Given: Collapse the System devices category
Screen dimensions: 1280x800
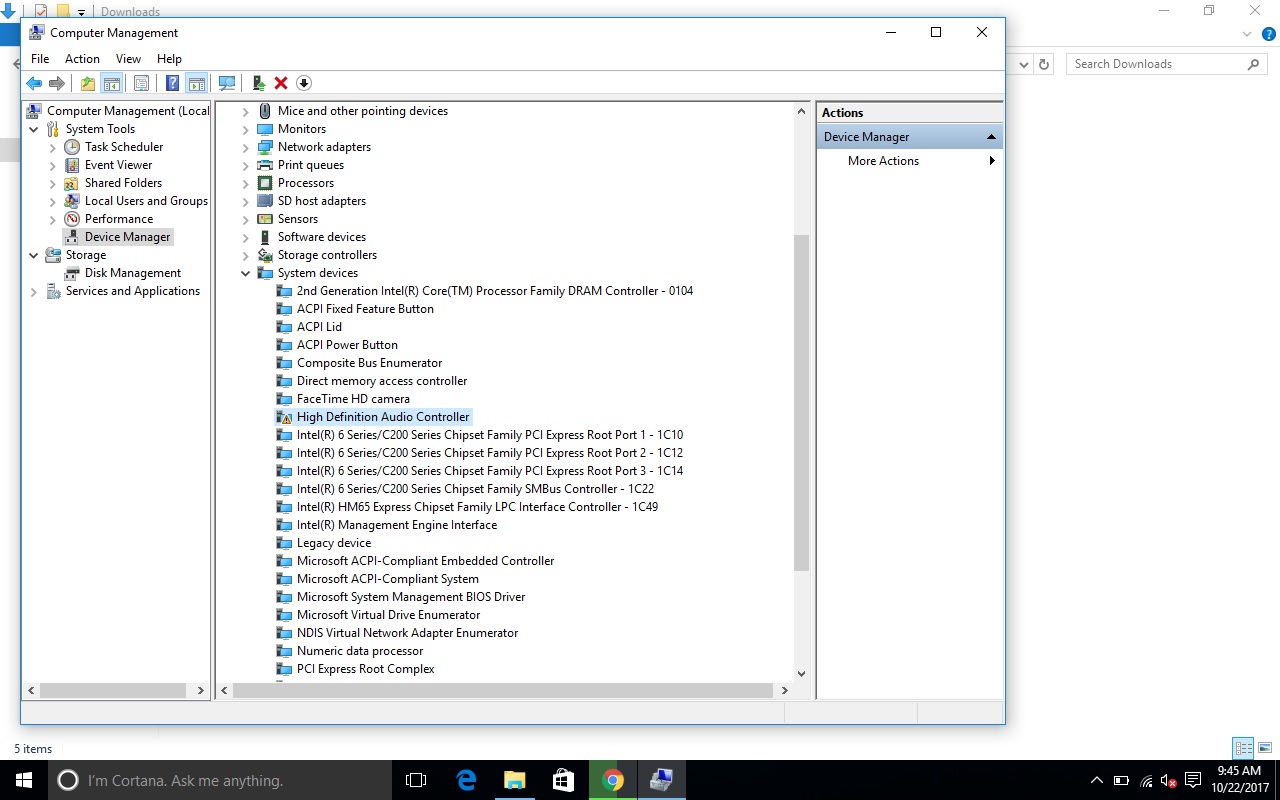Looking at the screenshot, I should coord(246,273).
